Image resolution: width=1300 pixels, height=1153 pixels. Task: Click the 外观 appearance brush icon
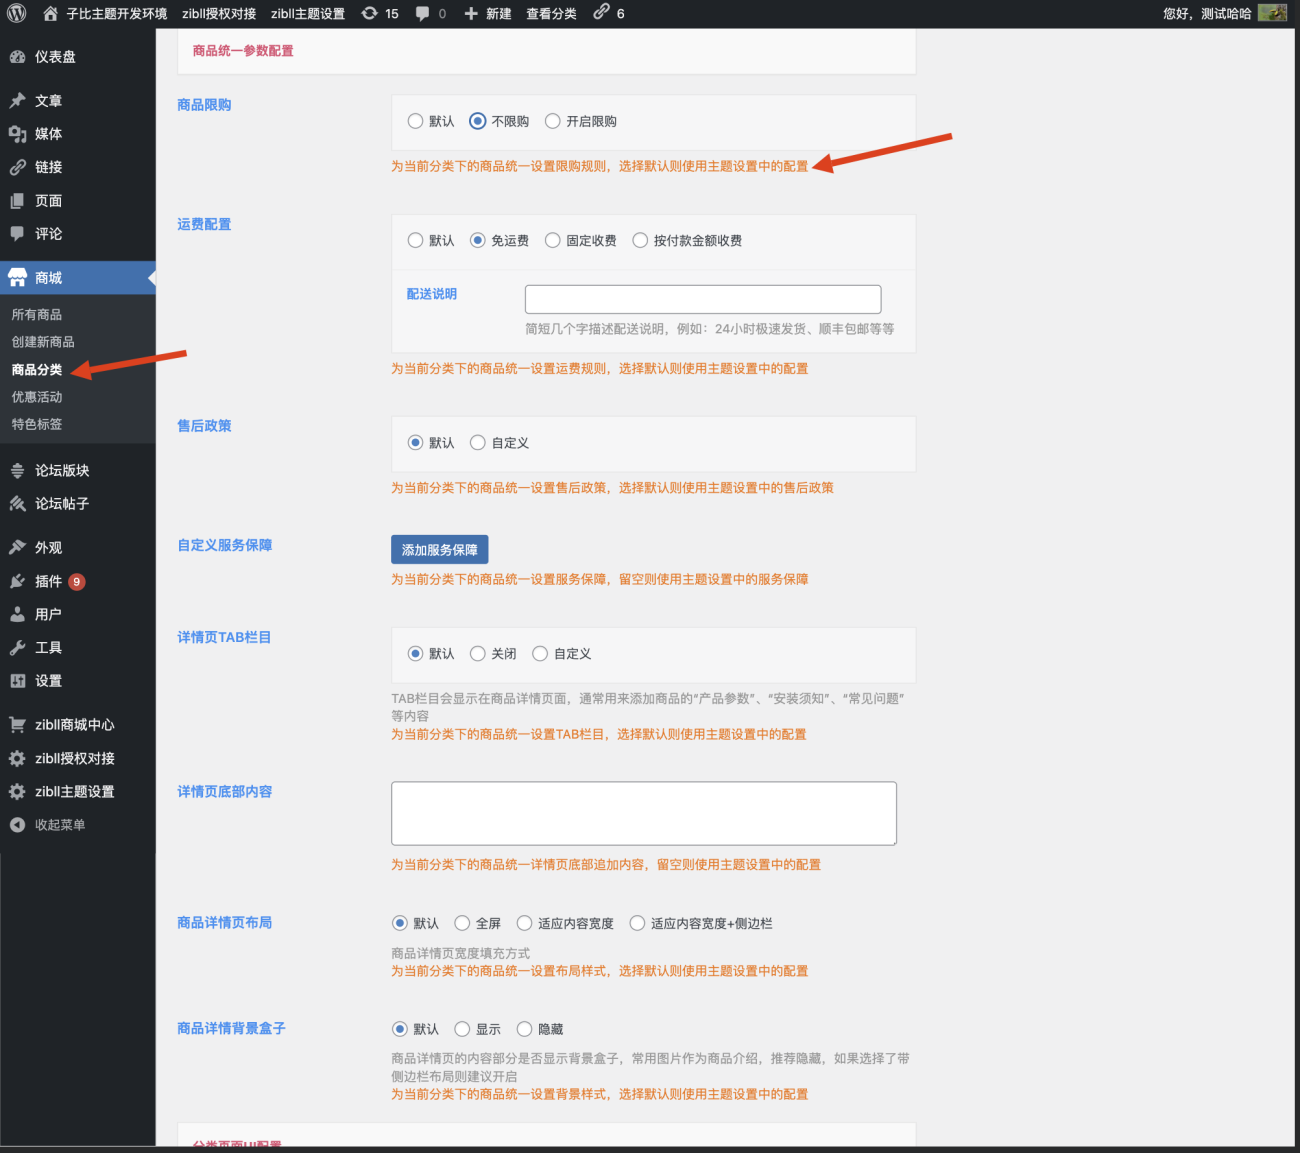[17, 548]
